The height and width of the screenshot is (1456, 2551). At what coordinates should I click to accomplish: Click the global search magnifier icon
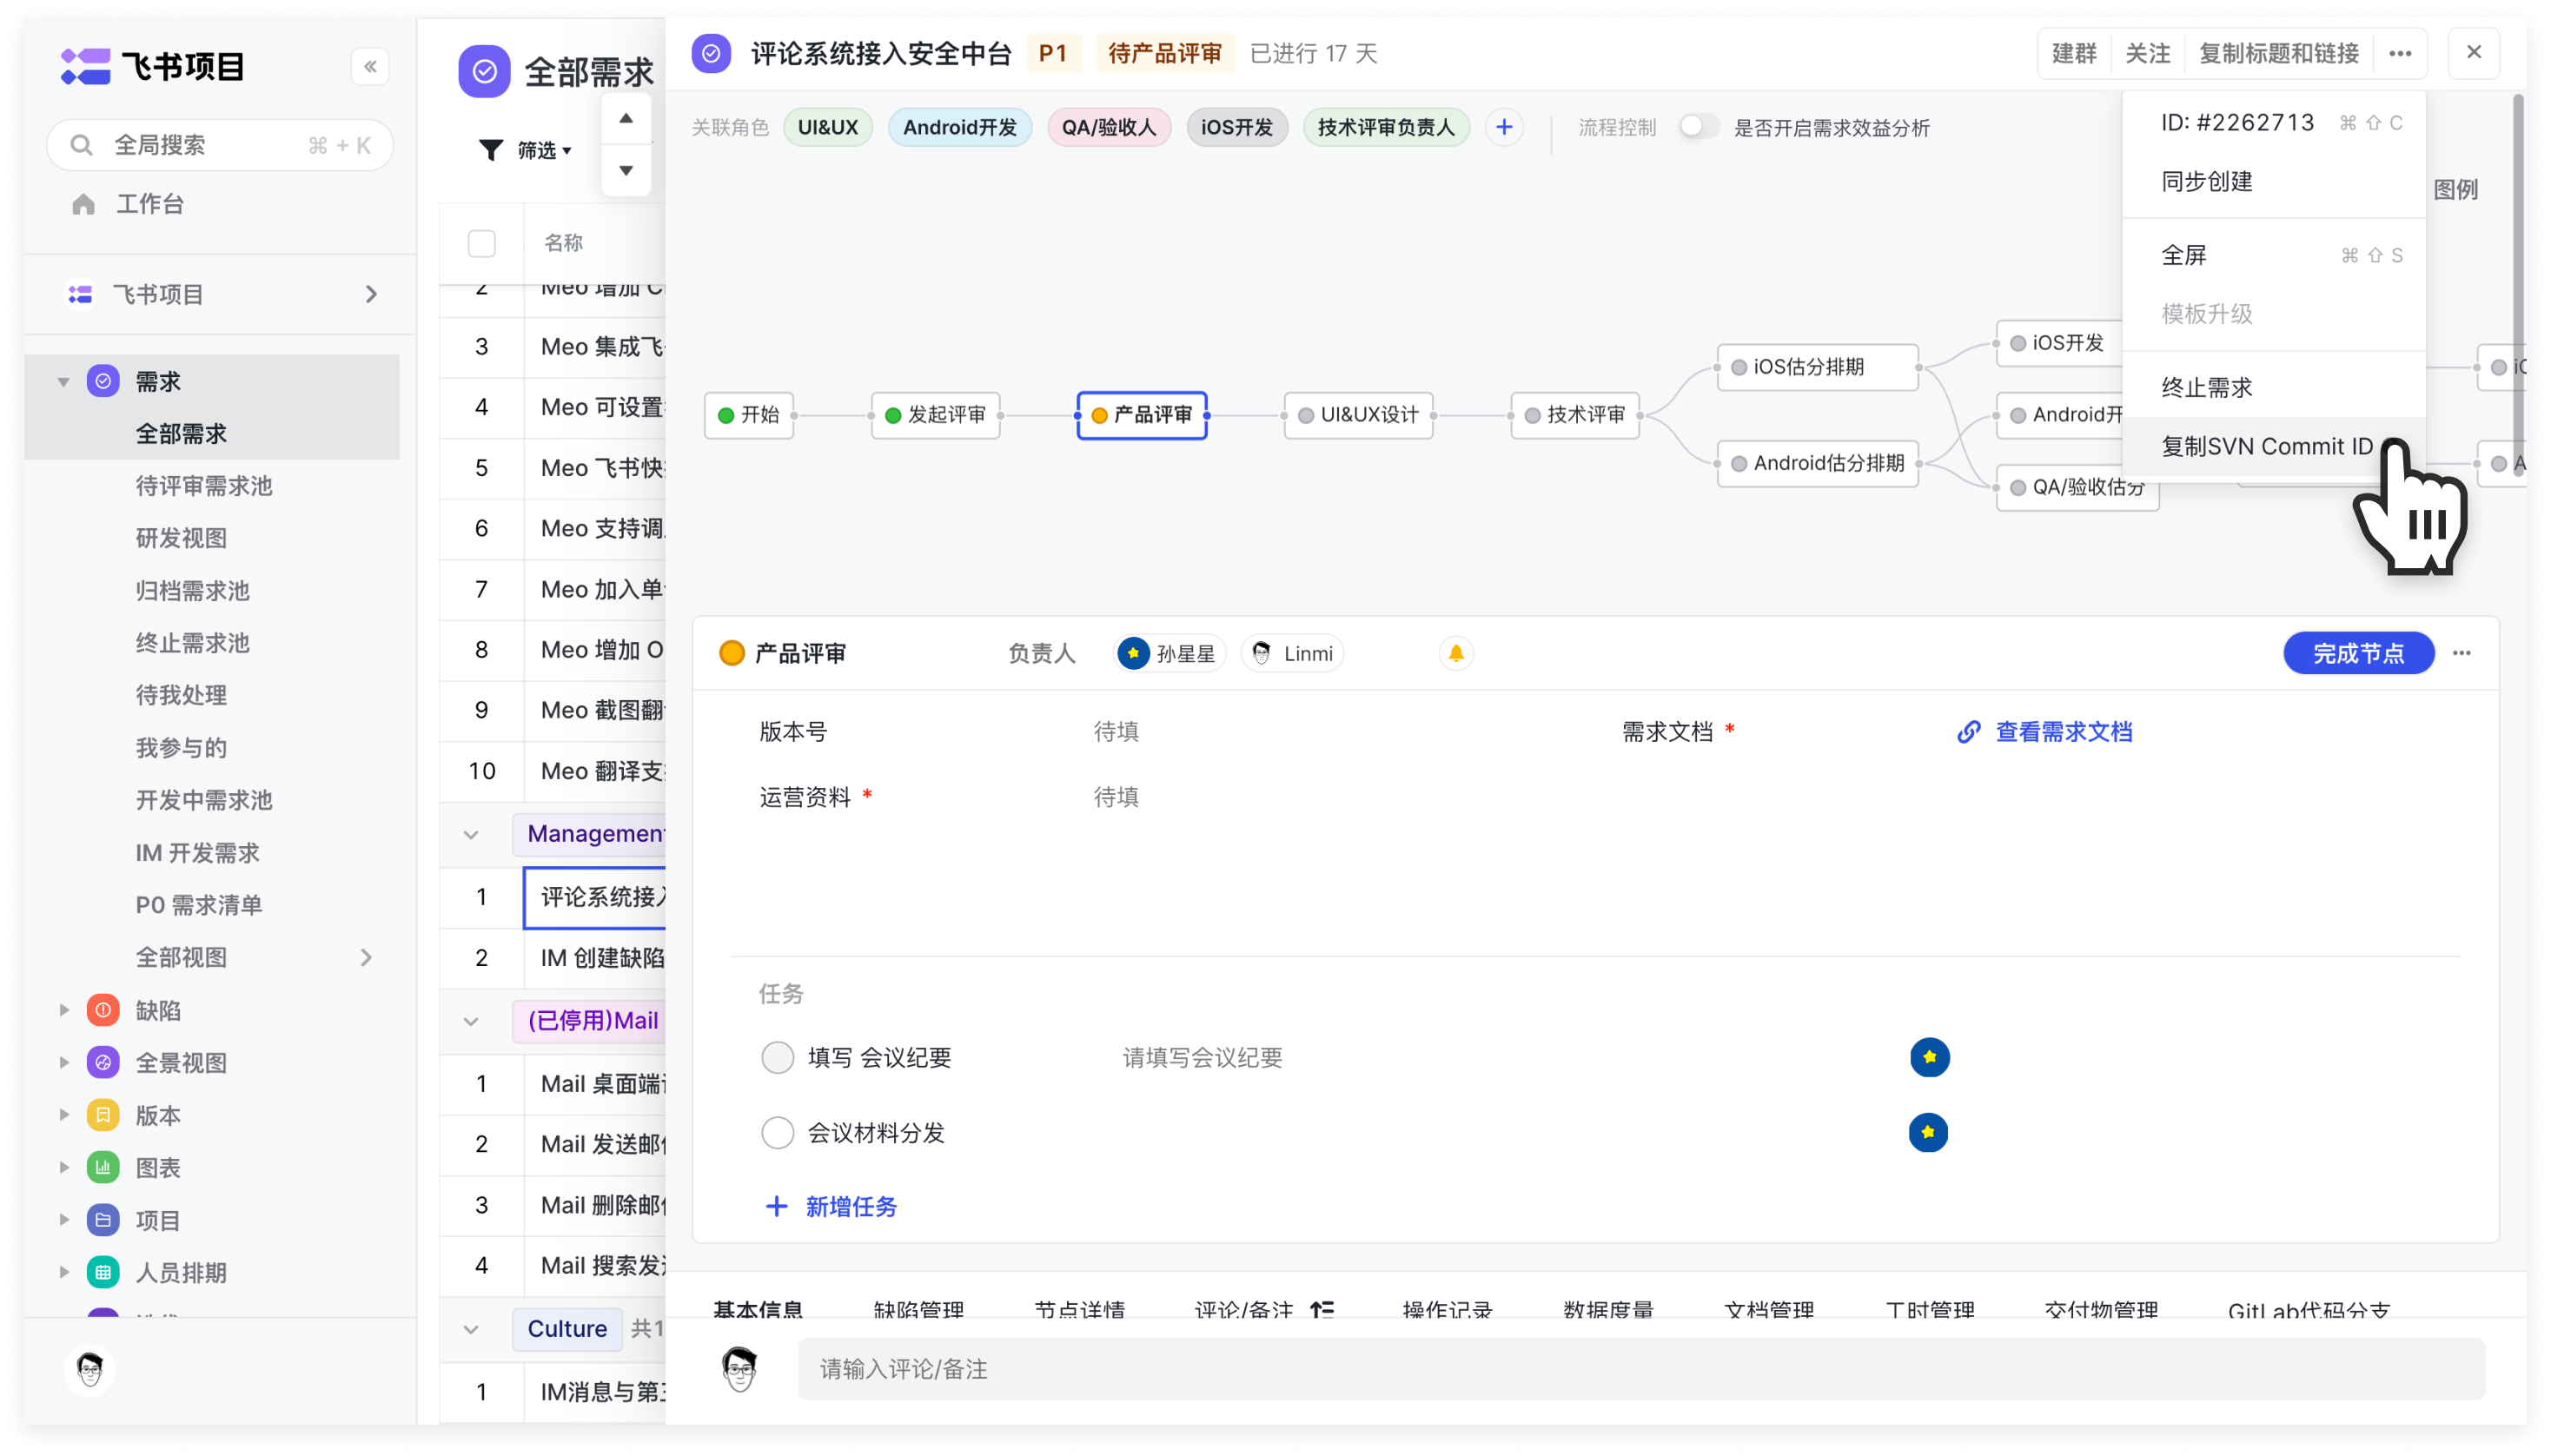pos(82,145)
